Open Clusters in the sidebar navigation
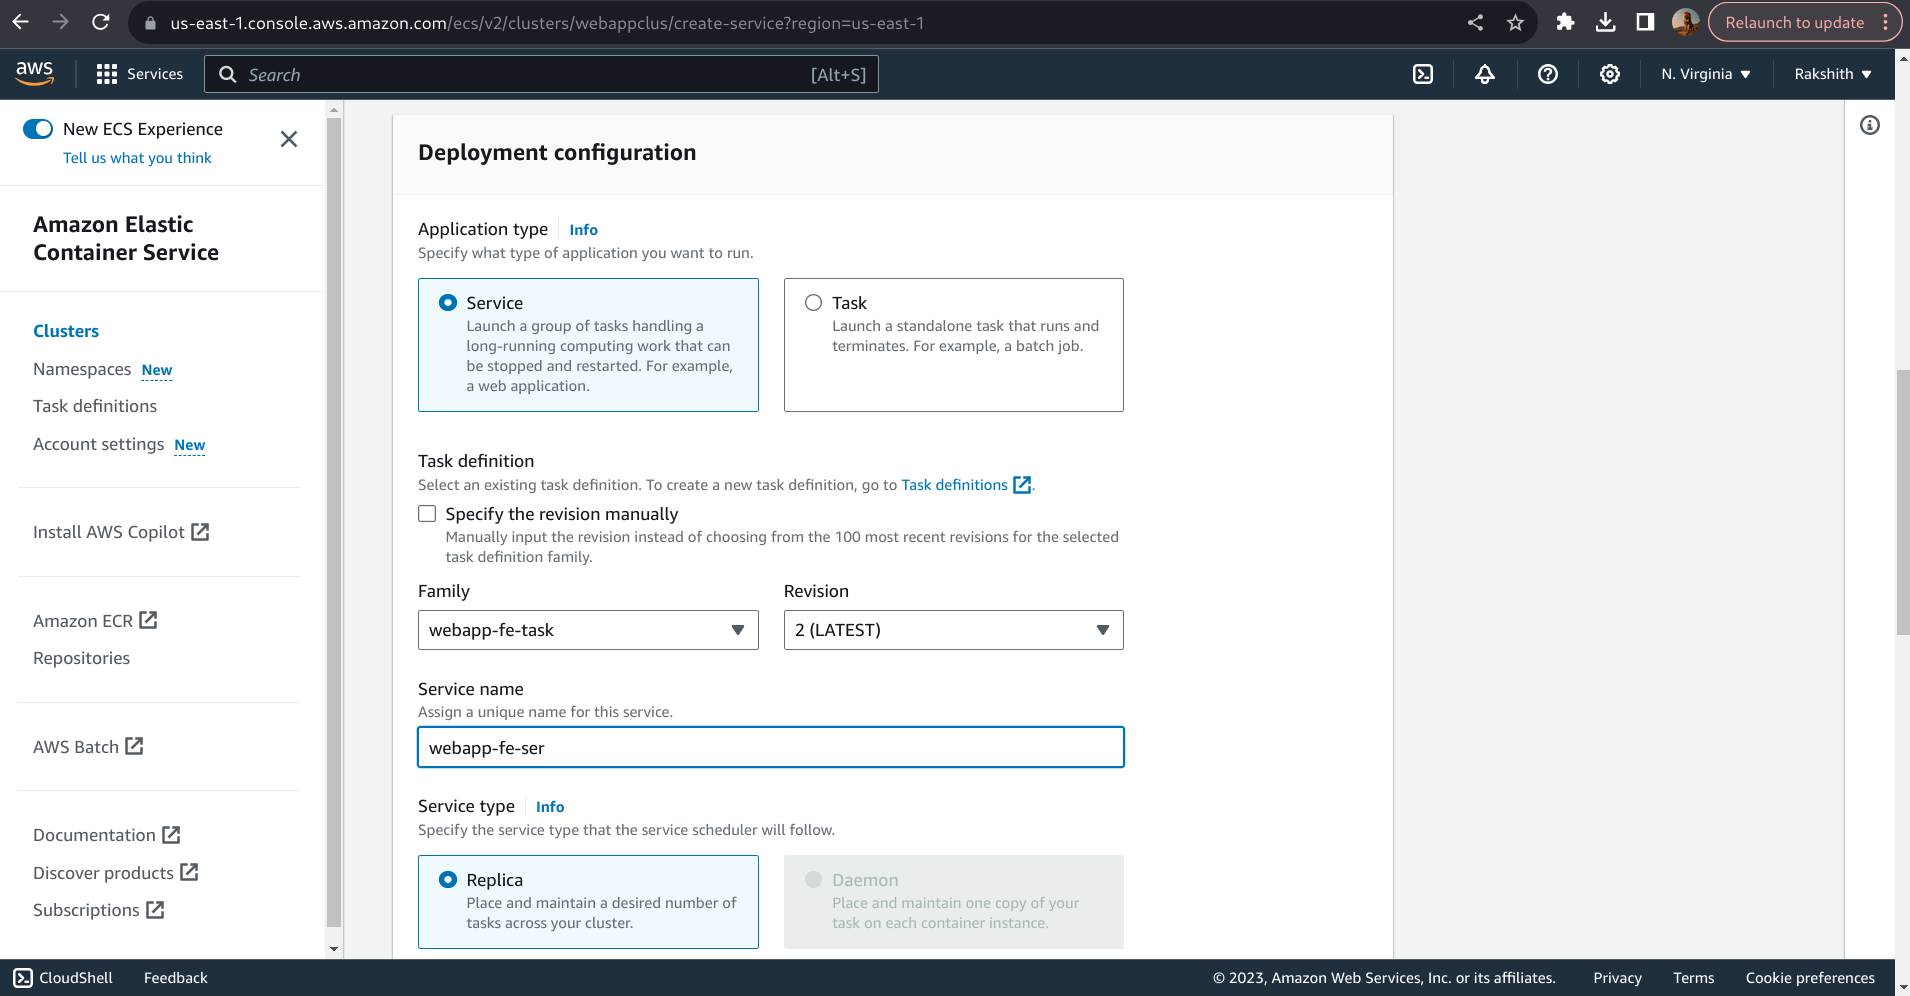 [66, 331]
